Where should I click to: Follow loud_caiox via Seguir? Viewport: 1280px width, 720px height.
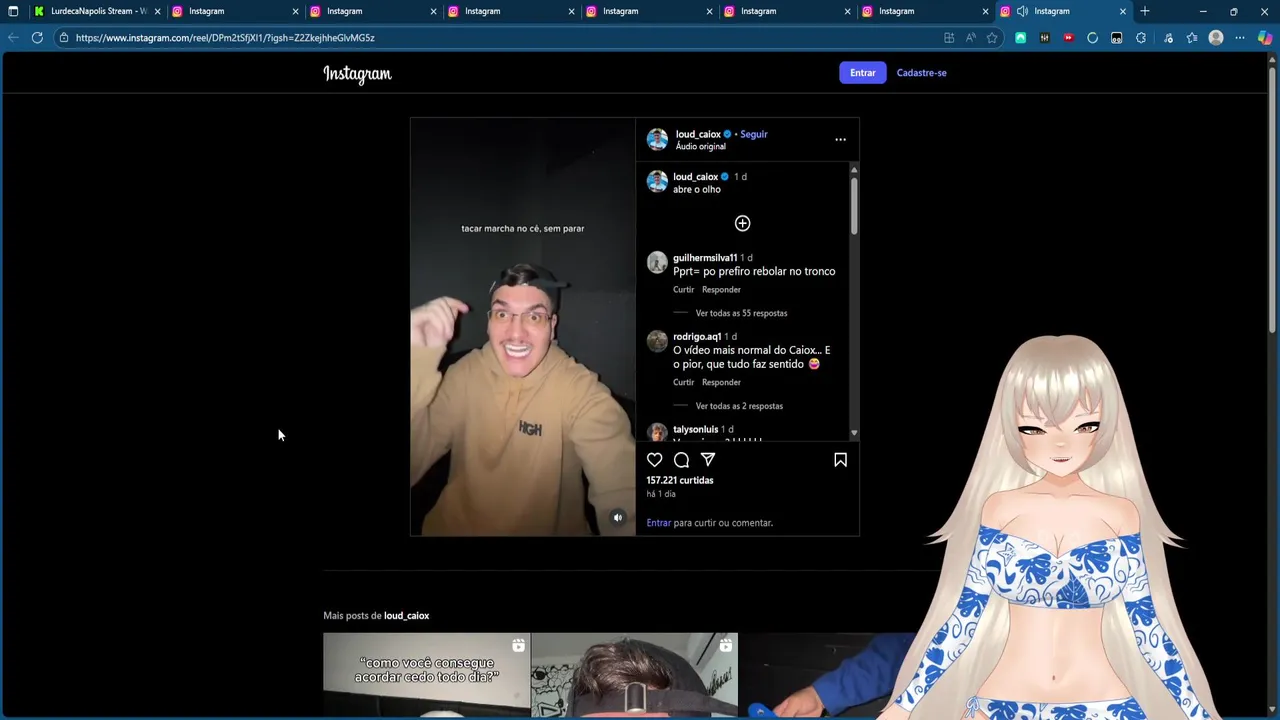pyautogui.click(x=754, y=134)
